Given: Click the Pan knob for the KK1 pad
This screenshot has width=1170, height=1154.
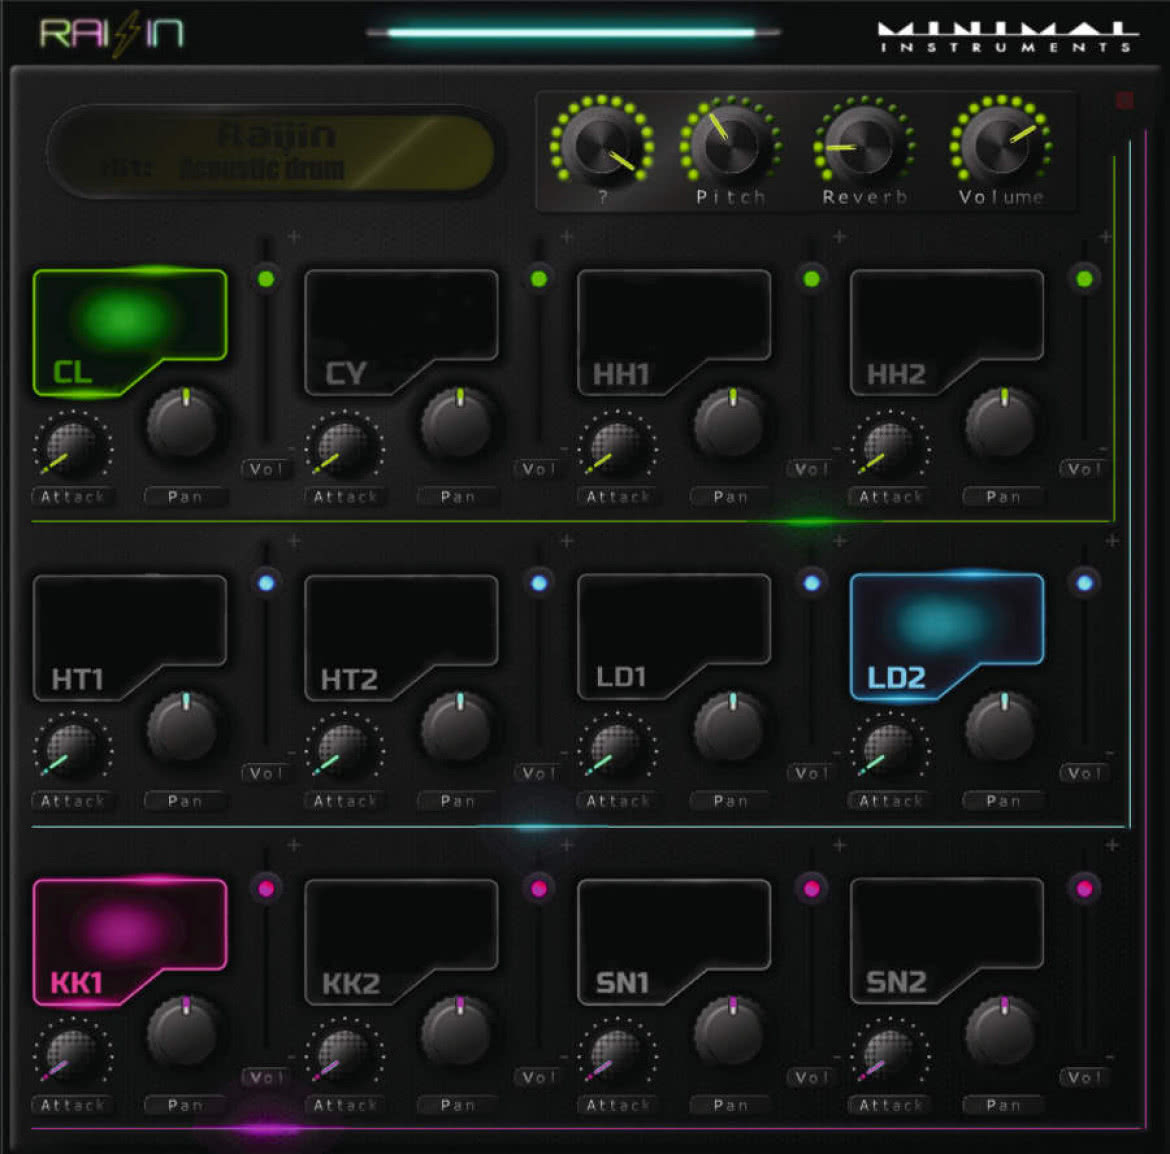Looking at the screenshot, I should [183, 1032].
